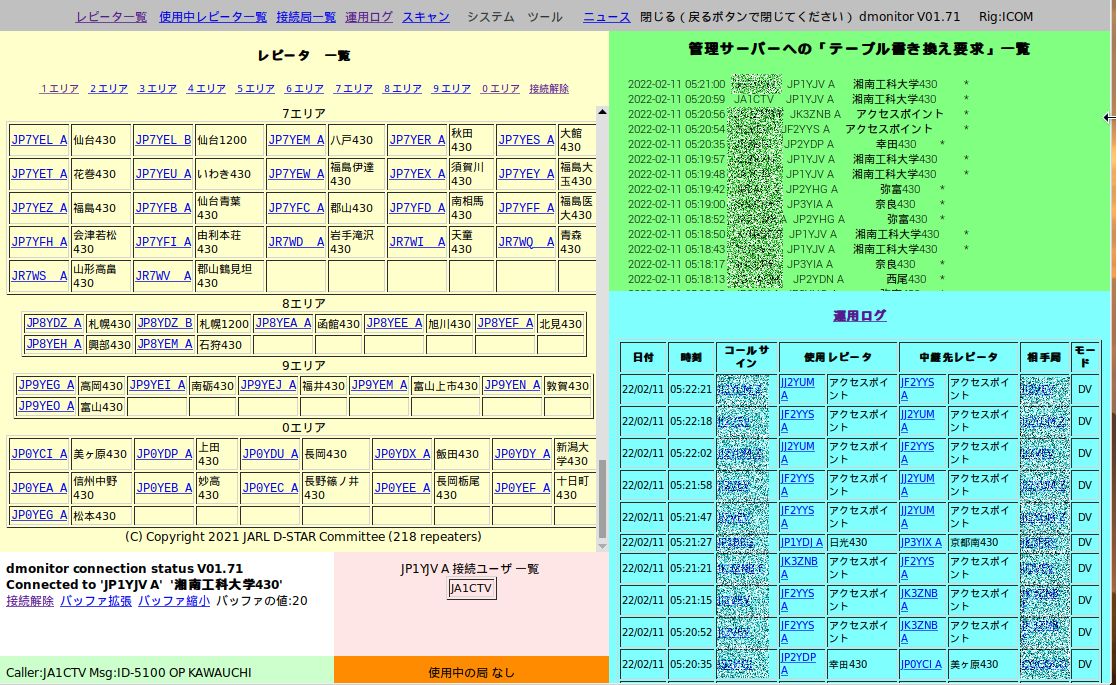
Task: Connect to repeater JP7YEL A
Action: point(39,140)
